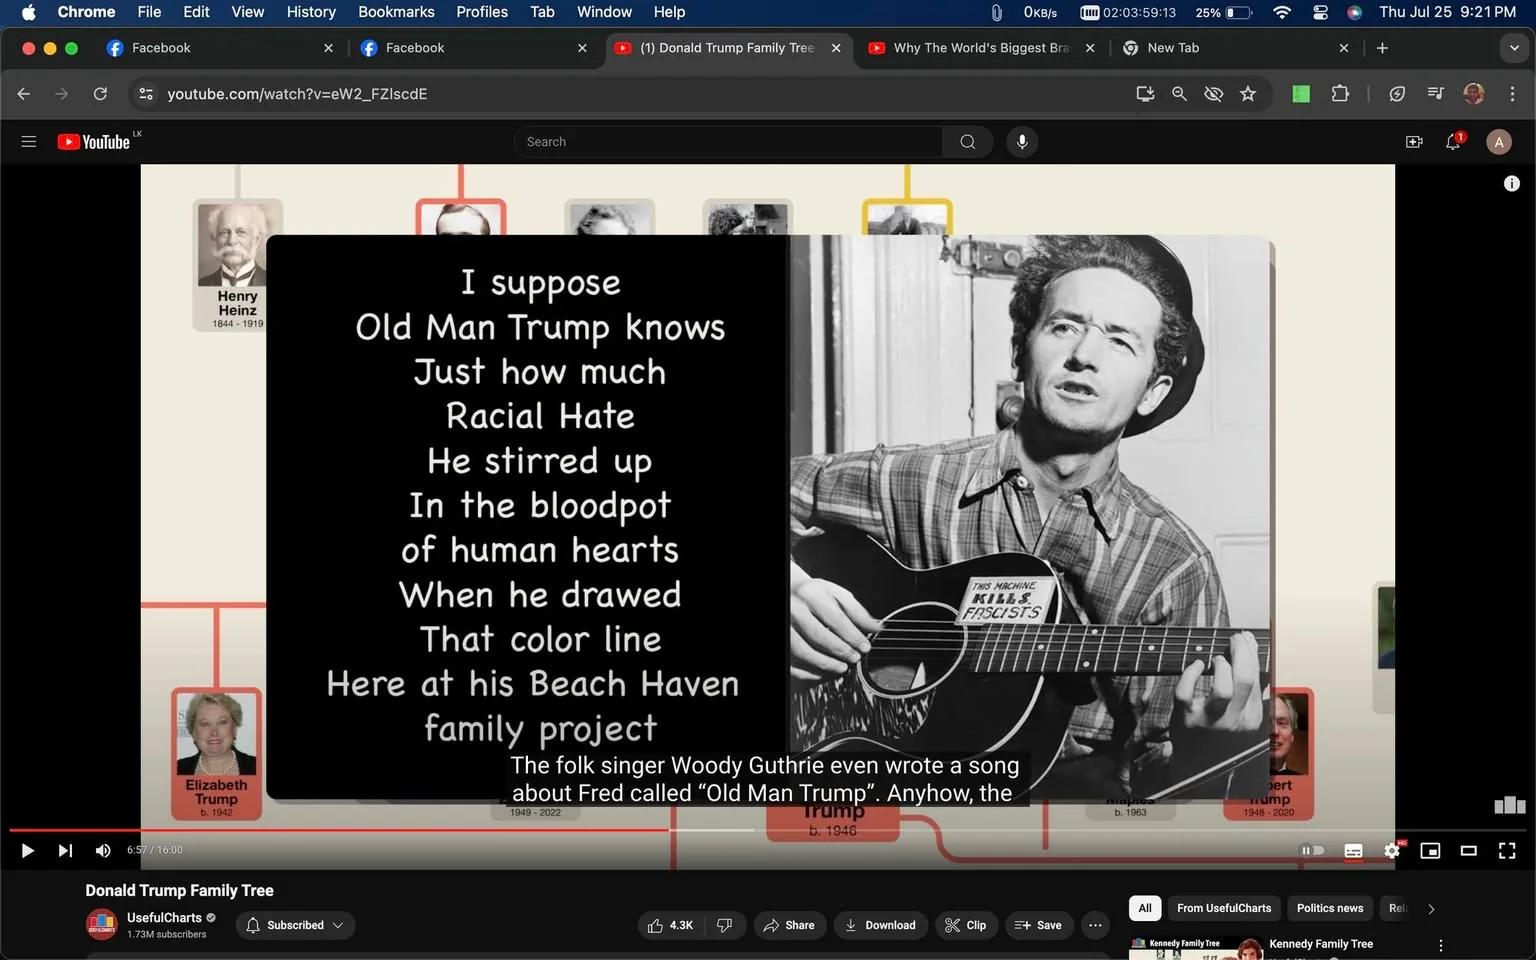Play the video
The width and height of the screenshot is (1536, 960).
click(27, 850)
